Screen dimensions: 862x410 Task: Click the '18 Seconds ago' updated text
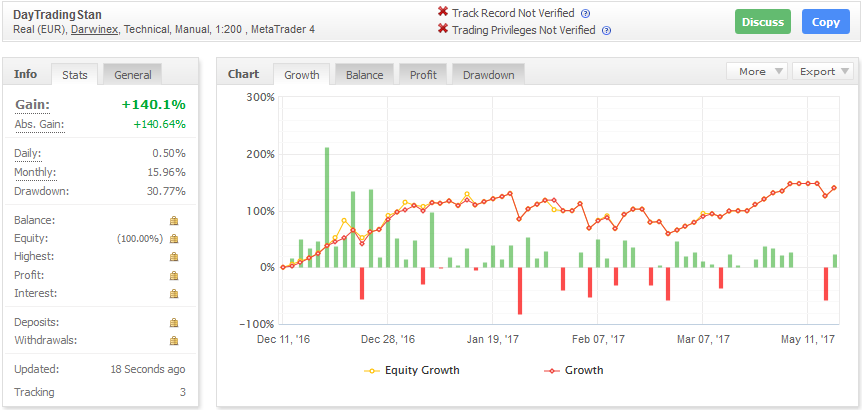tap(148, 369)
